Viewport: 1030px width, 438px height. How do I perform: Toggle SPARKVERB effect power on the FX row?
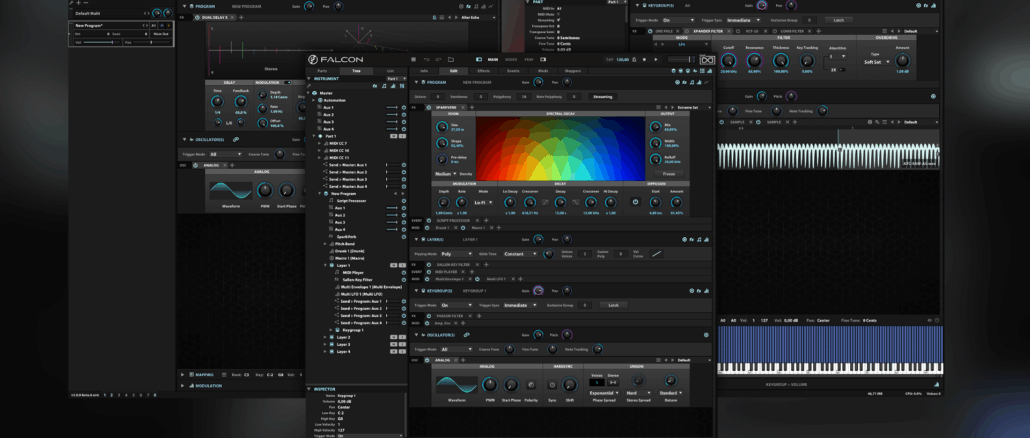click(429, 107)
